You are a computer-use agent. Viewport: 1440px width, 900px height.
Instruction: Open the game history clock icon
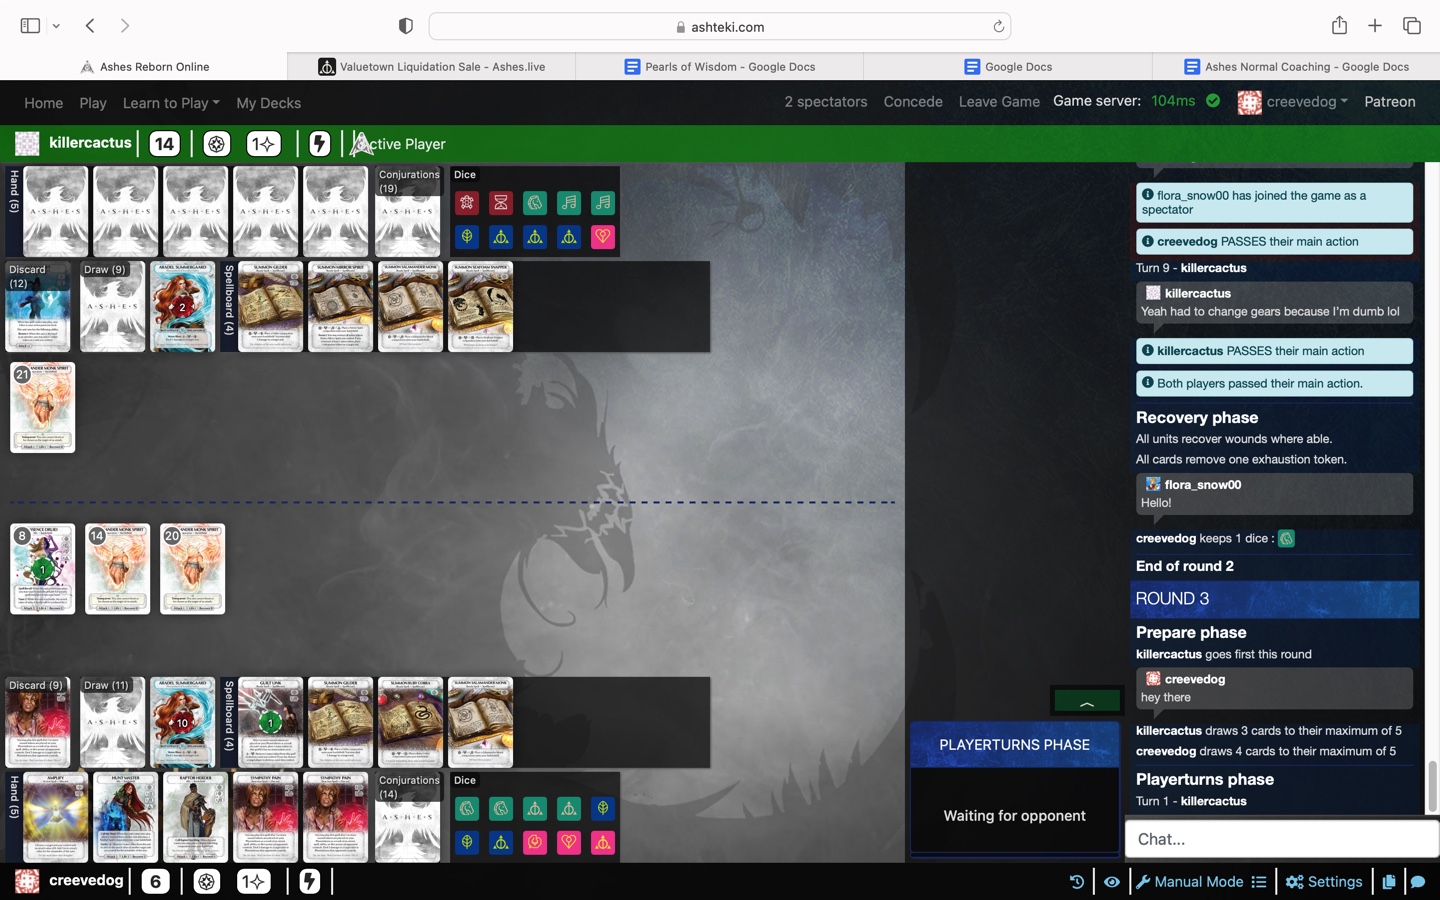point(1077,882)
